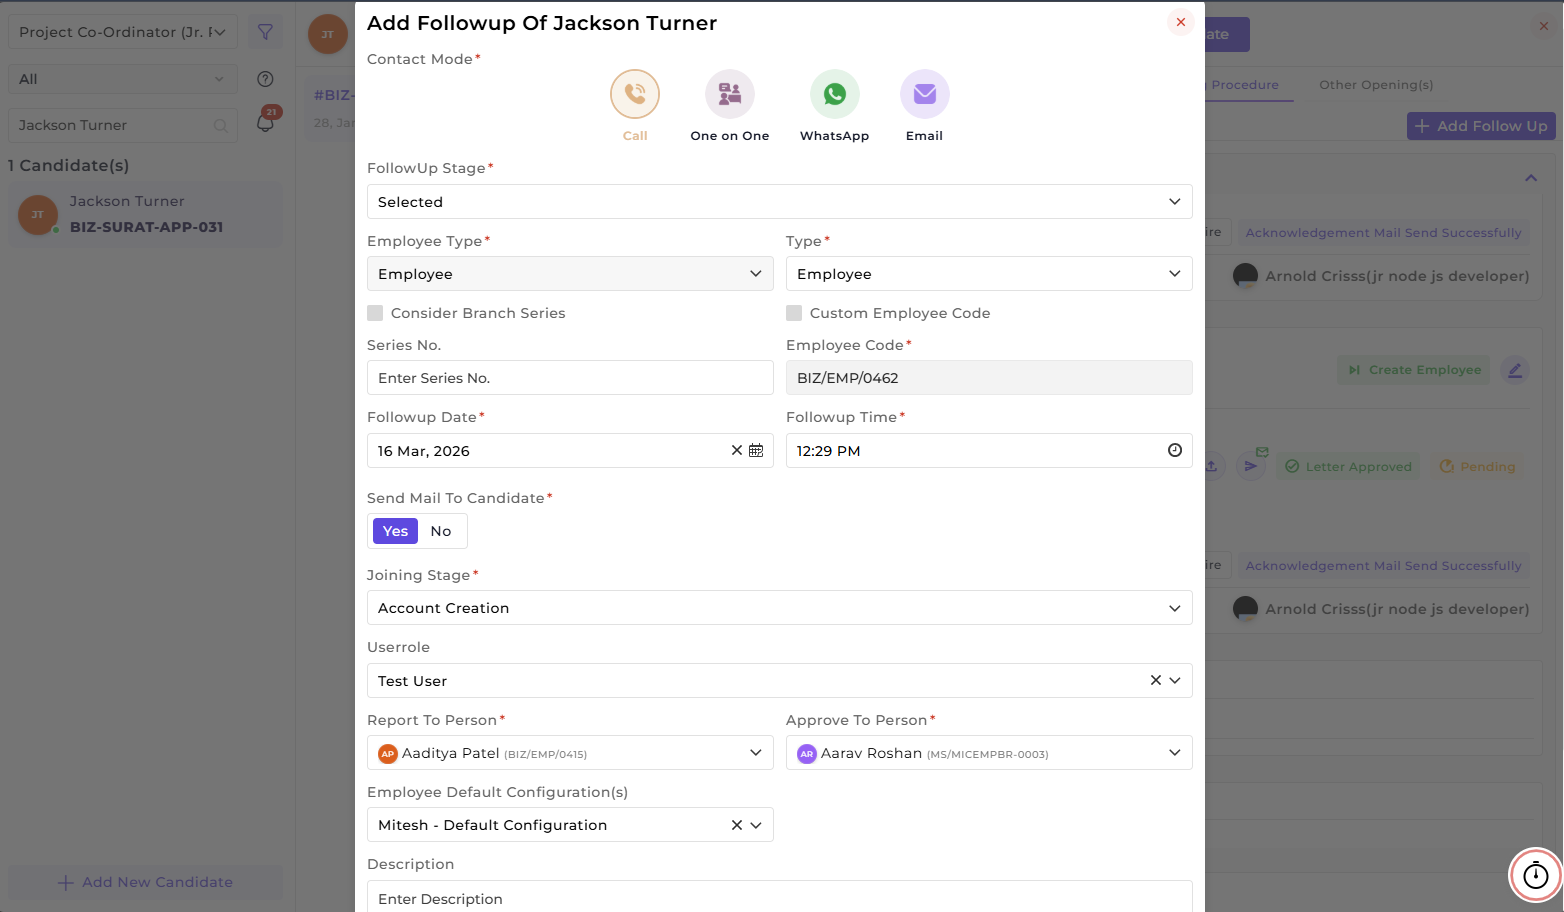The width and height of the screenshot is (1564, 912).
Task: Click the 1 Candidate(s) heading text
Action: (x=69, y=166)
